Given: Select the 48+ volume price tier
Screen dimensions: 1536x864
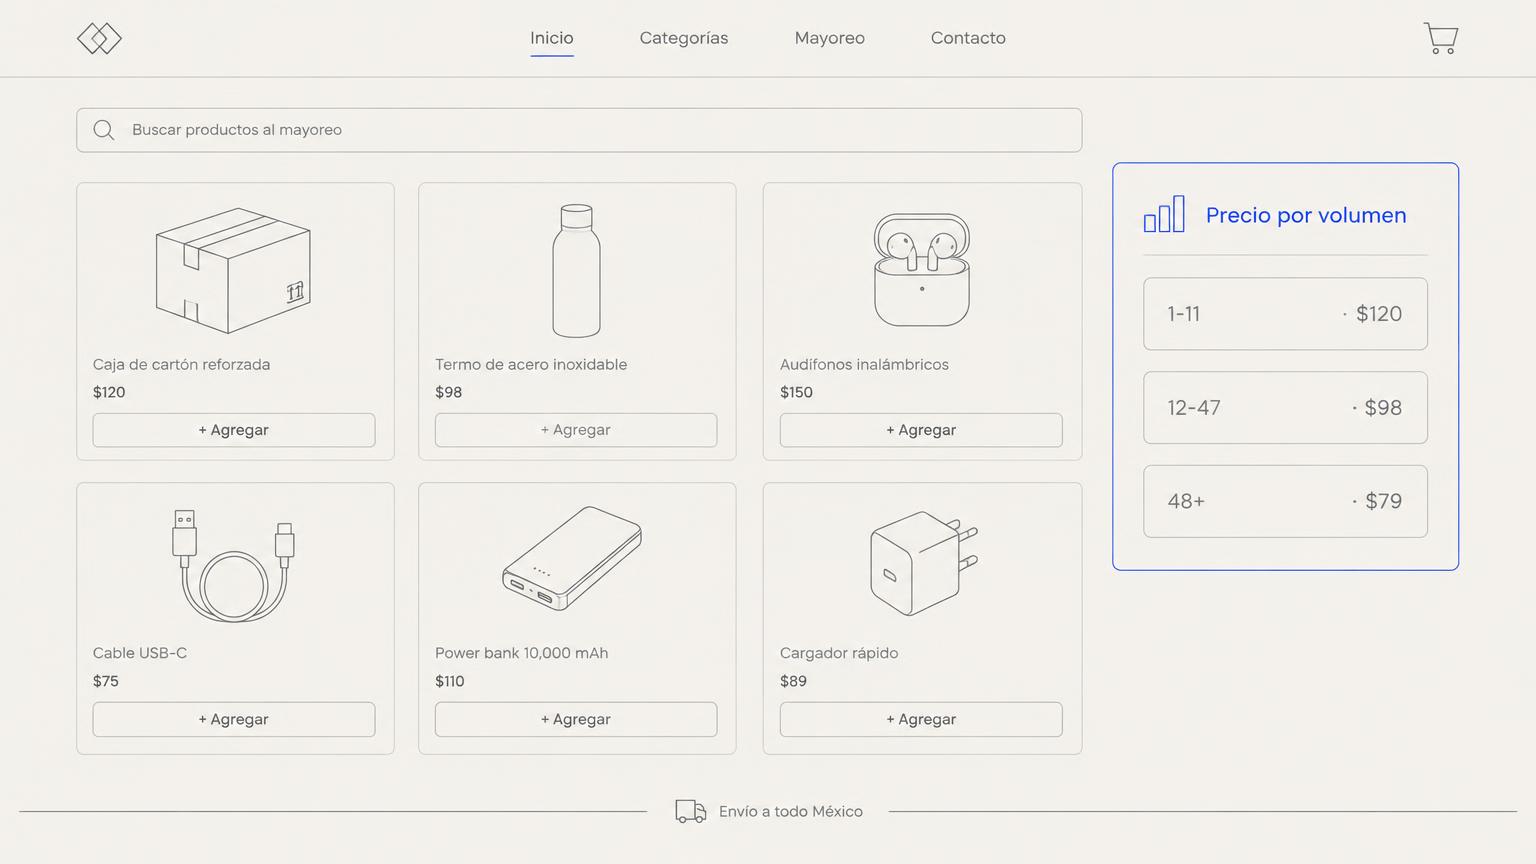Looking at the screenshot, I should tap(1285, 501).
